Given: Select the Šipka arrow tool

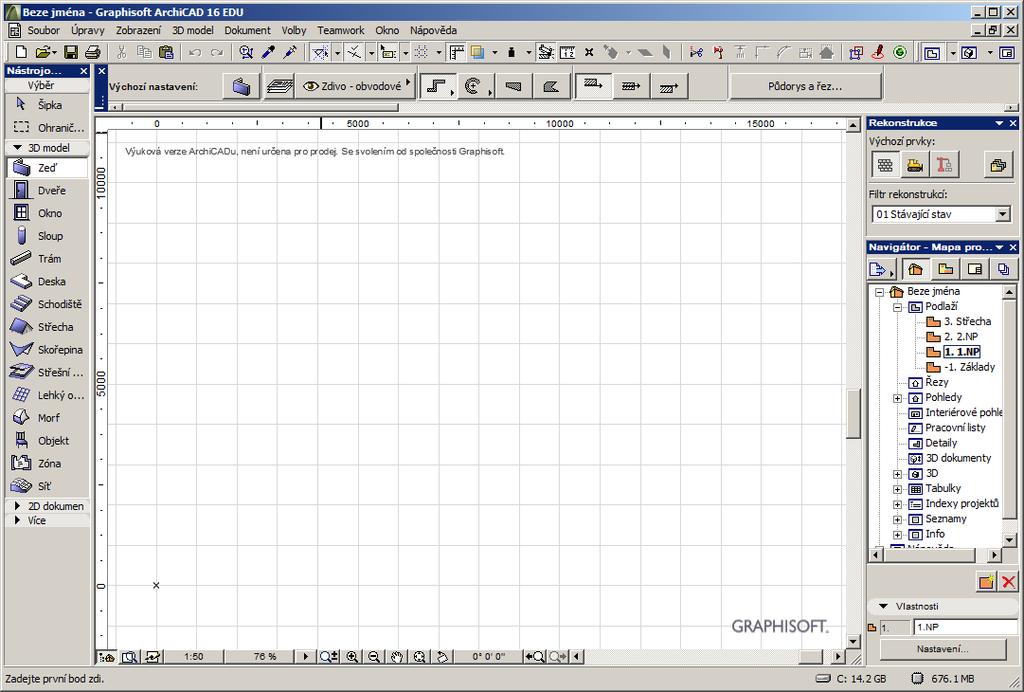Looking at the screenshot, I should tap(46, 104).
